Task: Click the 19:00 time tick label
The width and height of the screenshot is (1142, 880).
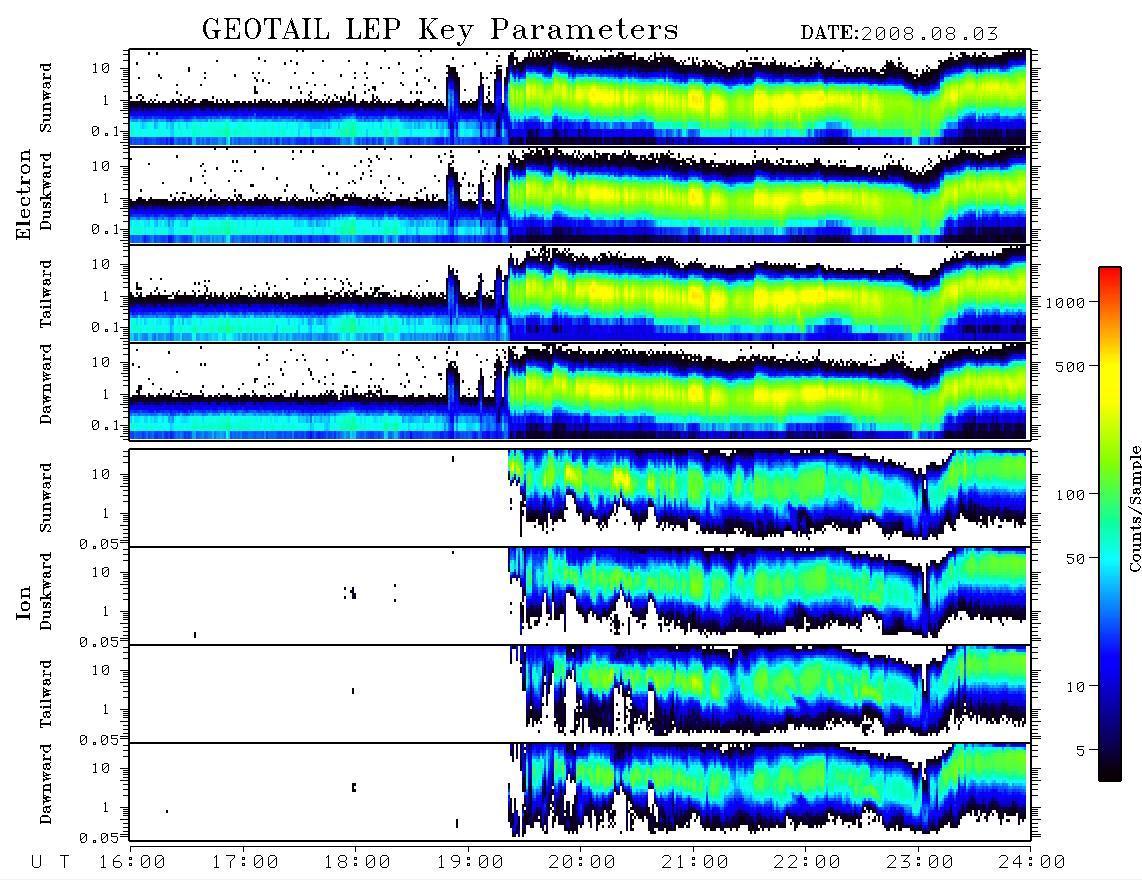Action: click(x=470, y=862)
